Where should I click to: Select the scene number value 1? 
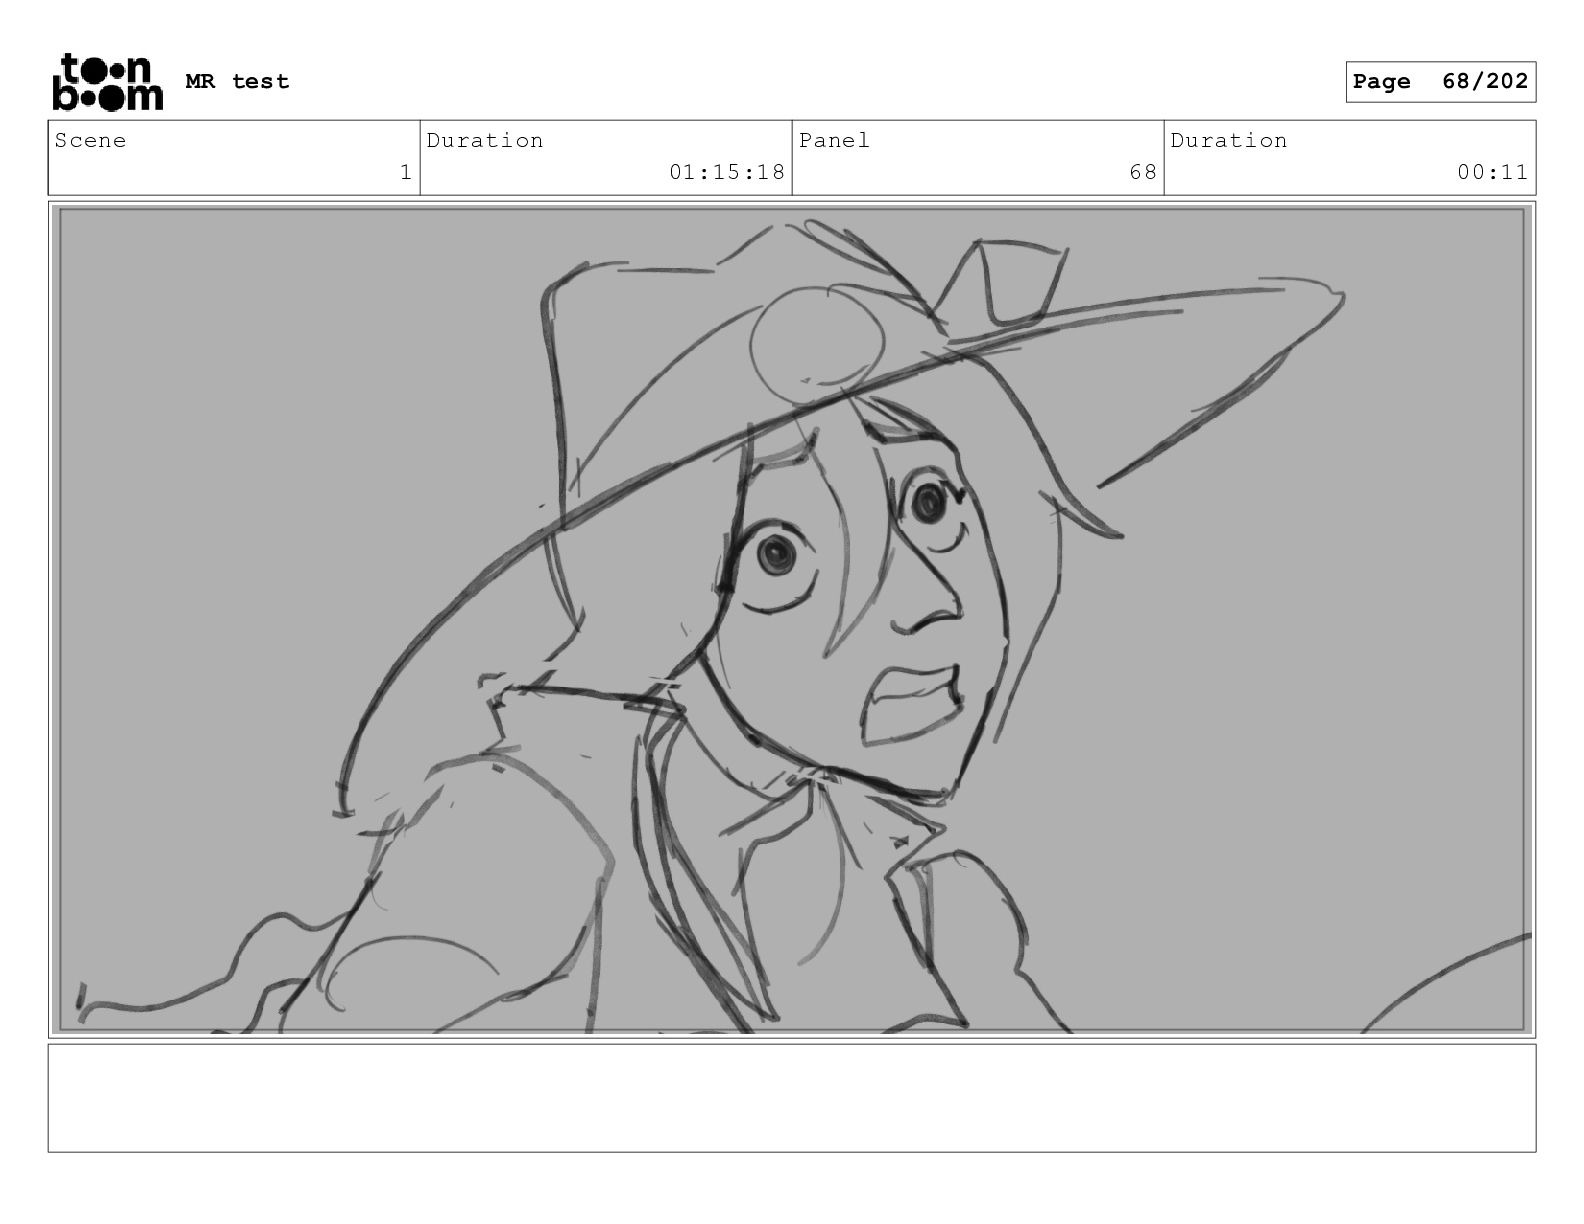click(405, 172)
